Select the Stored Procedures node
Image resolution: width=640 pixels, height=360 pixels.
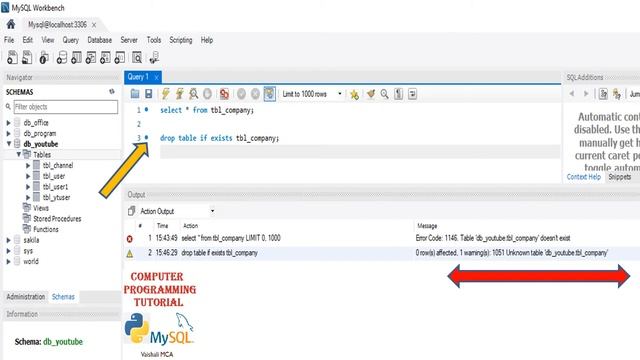point(57,218)
